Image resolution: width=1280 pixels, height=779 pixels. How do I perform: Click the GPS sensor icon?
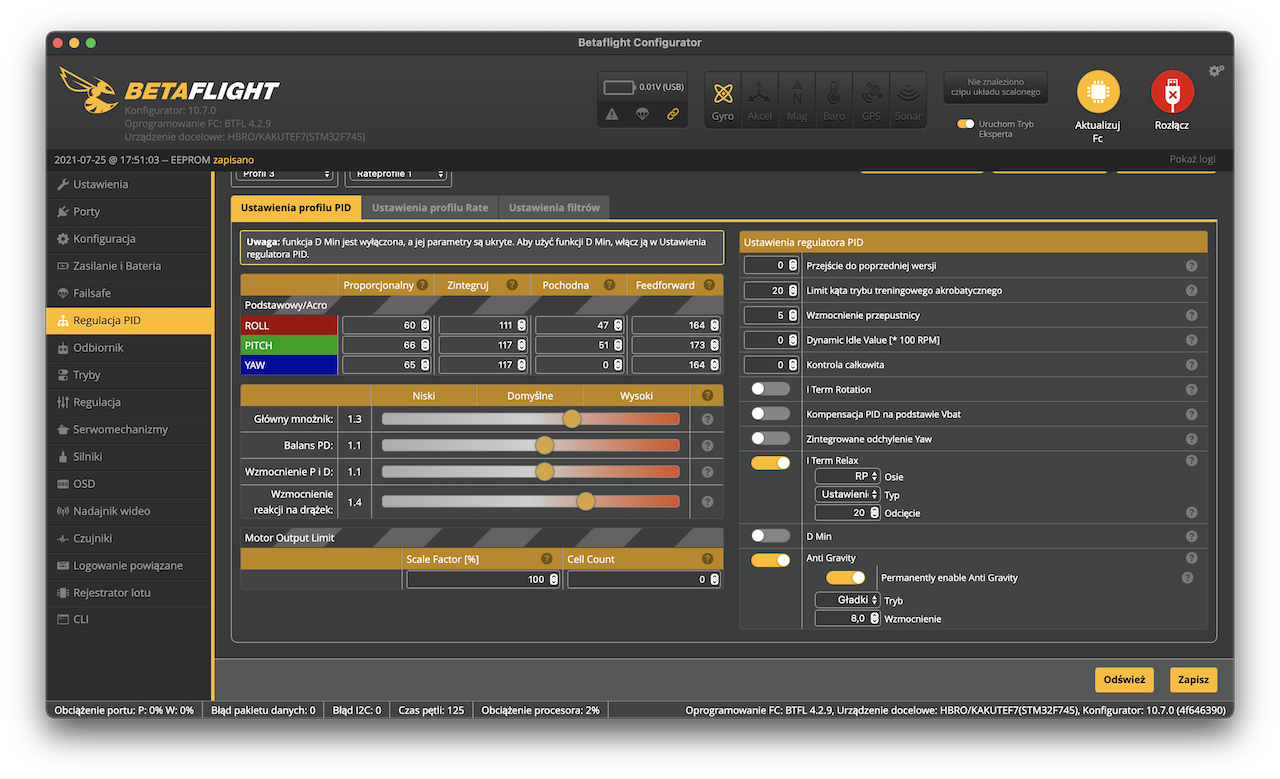click(871, 100)
